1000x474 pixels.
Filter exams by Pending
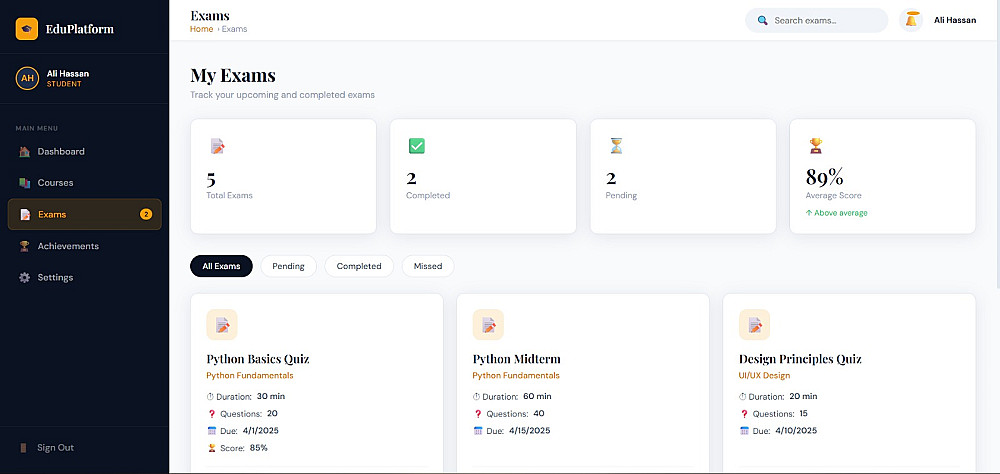tap(288, 266)
